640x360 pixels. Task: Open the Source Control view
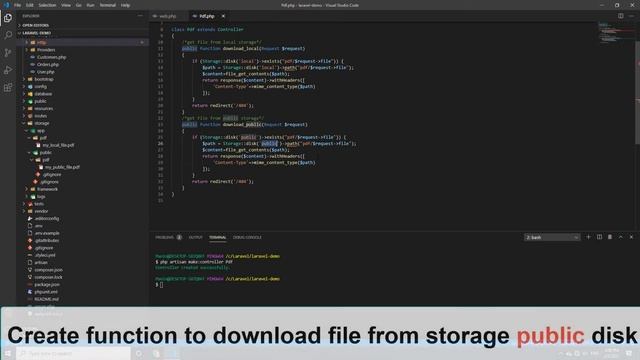coord(8,53)
